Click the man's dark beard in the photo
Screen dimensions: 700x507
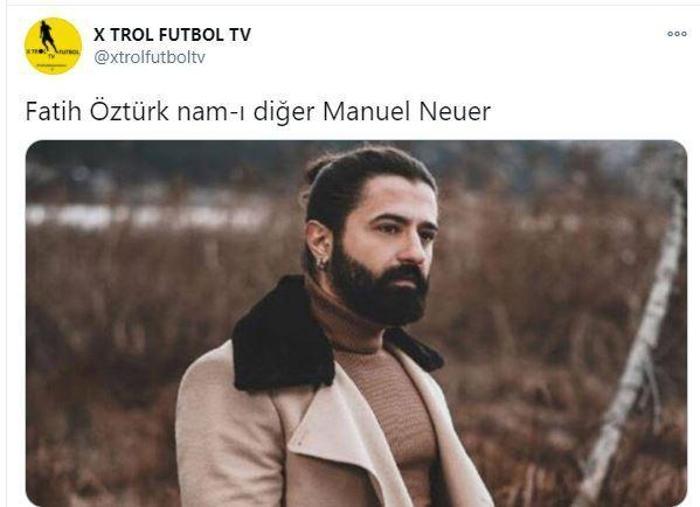click(x=377, y=290)
